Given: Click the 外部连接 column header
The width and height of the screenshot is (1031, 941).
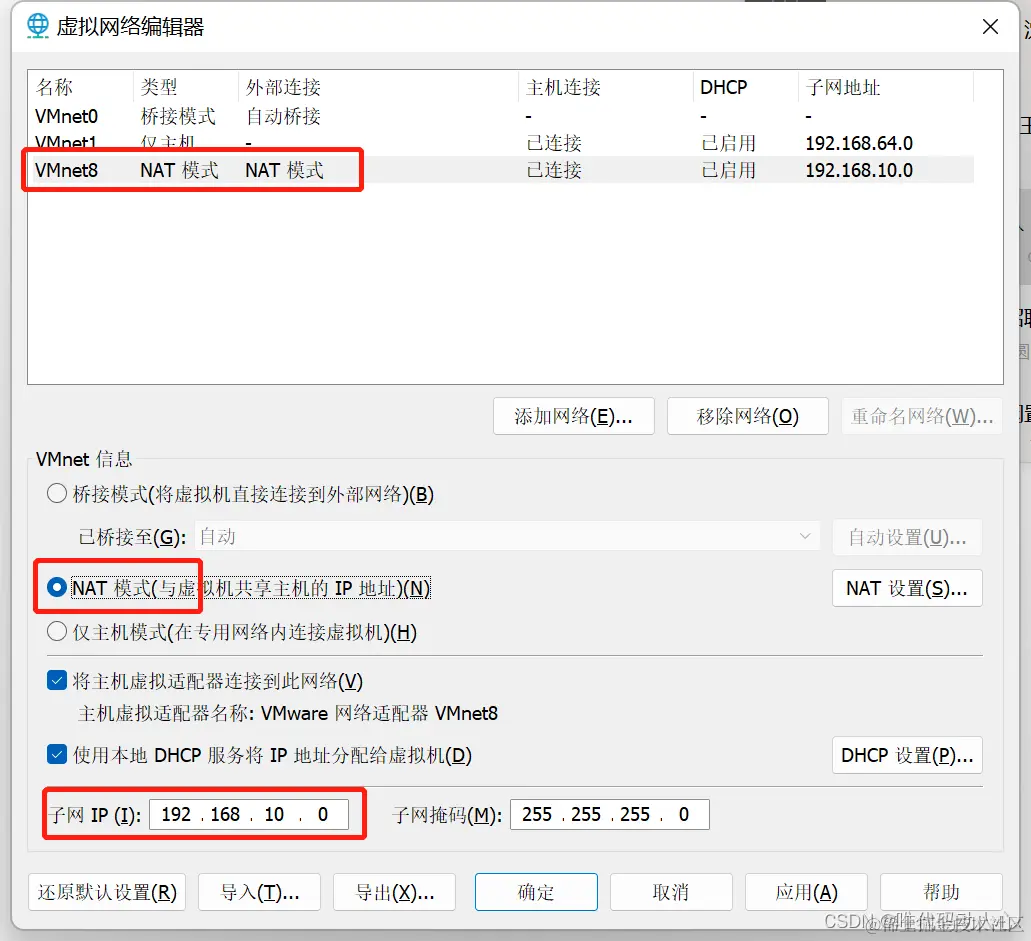Looking at the screenshot, I should click(378, 87).
